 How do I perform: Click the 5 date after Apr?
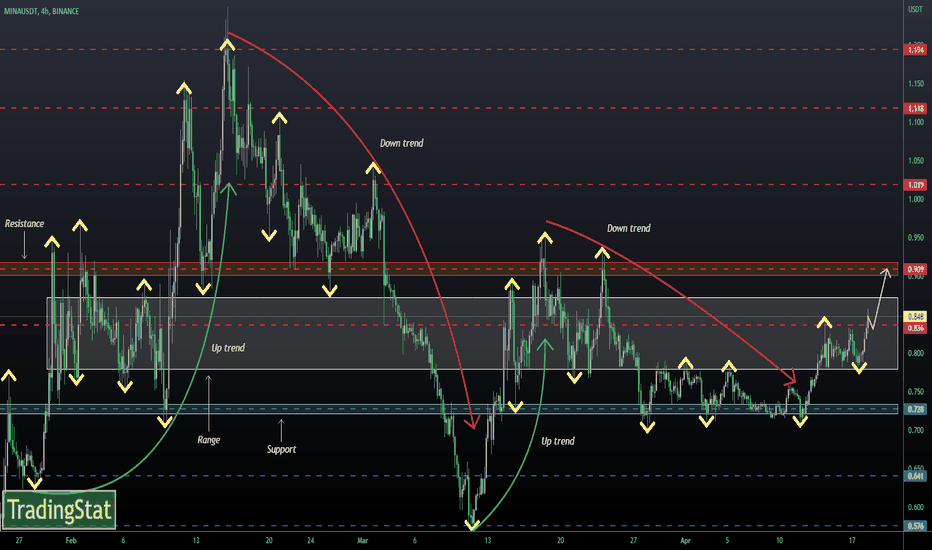[x=727, y=540]
